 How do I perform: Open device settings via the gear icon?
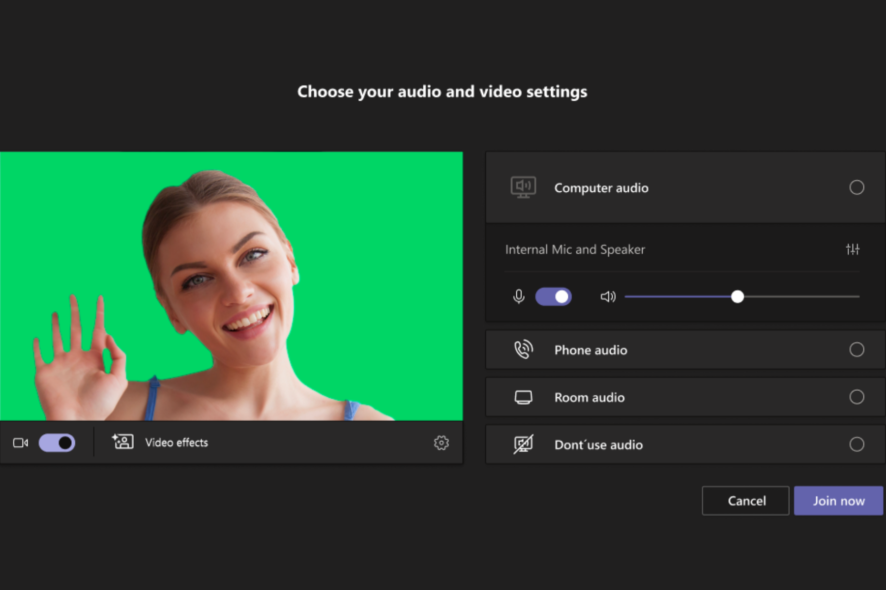coord(441,442)
